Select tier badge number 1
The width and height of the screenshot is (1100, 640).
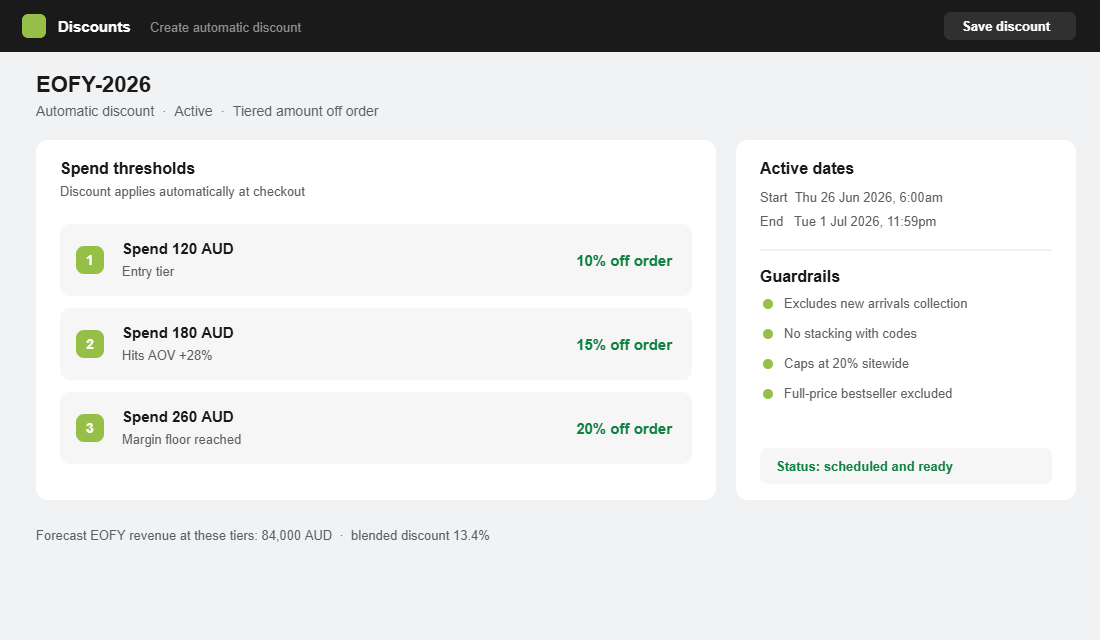pos(90,260)
